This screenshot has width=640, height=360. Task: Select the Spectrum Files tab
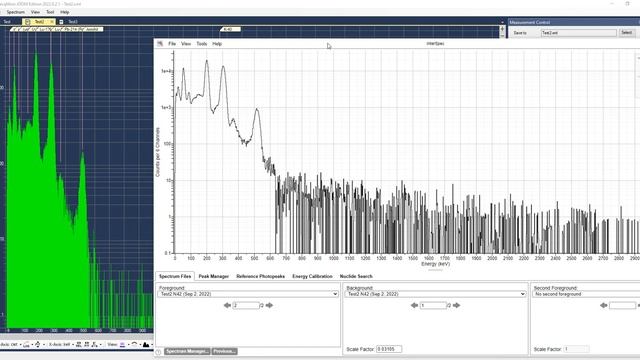[175, 276]
